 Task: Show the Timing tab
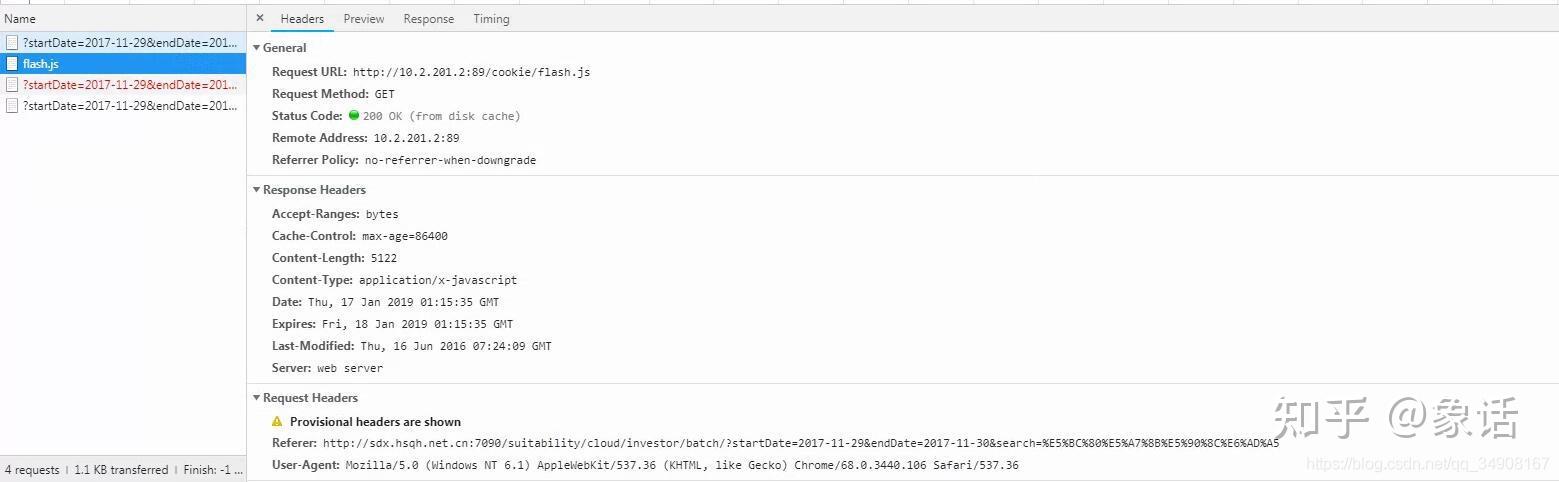point(491,19)
